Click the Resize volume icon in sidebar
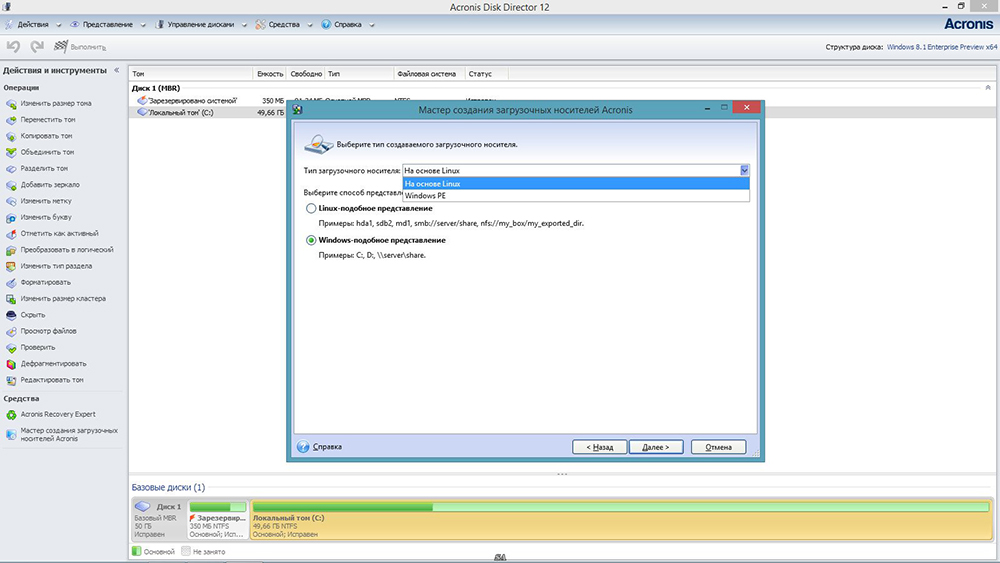The image size is (1000, 563). pos(11,103)
